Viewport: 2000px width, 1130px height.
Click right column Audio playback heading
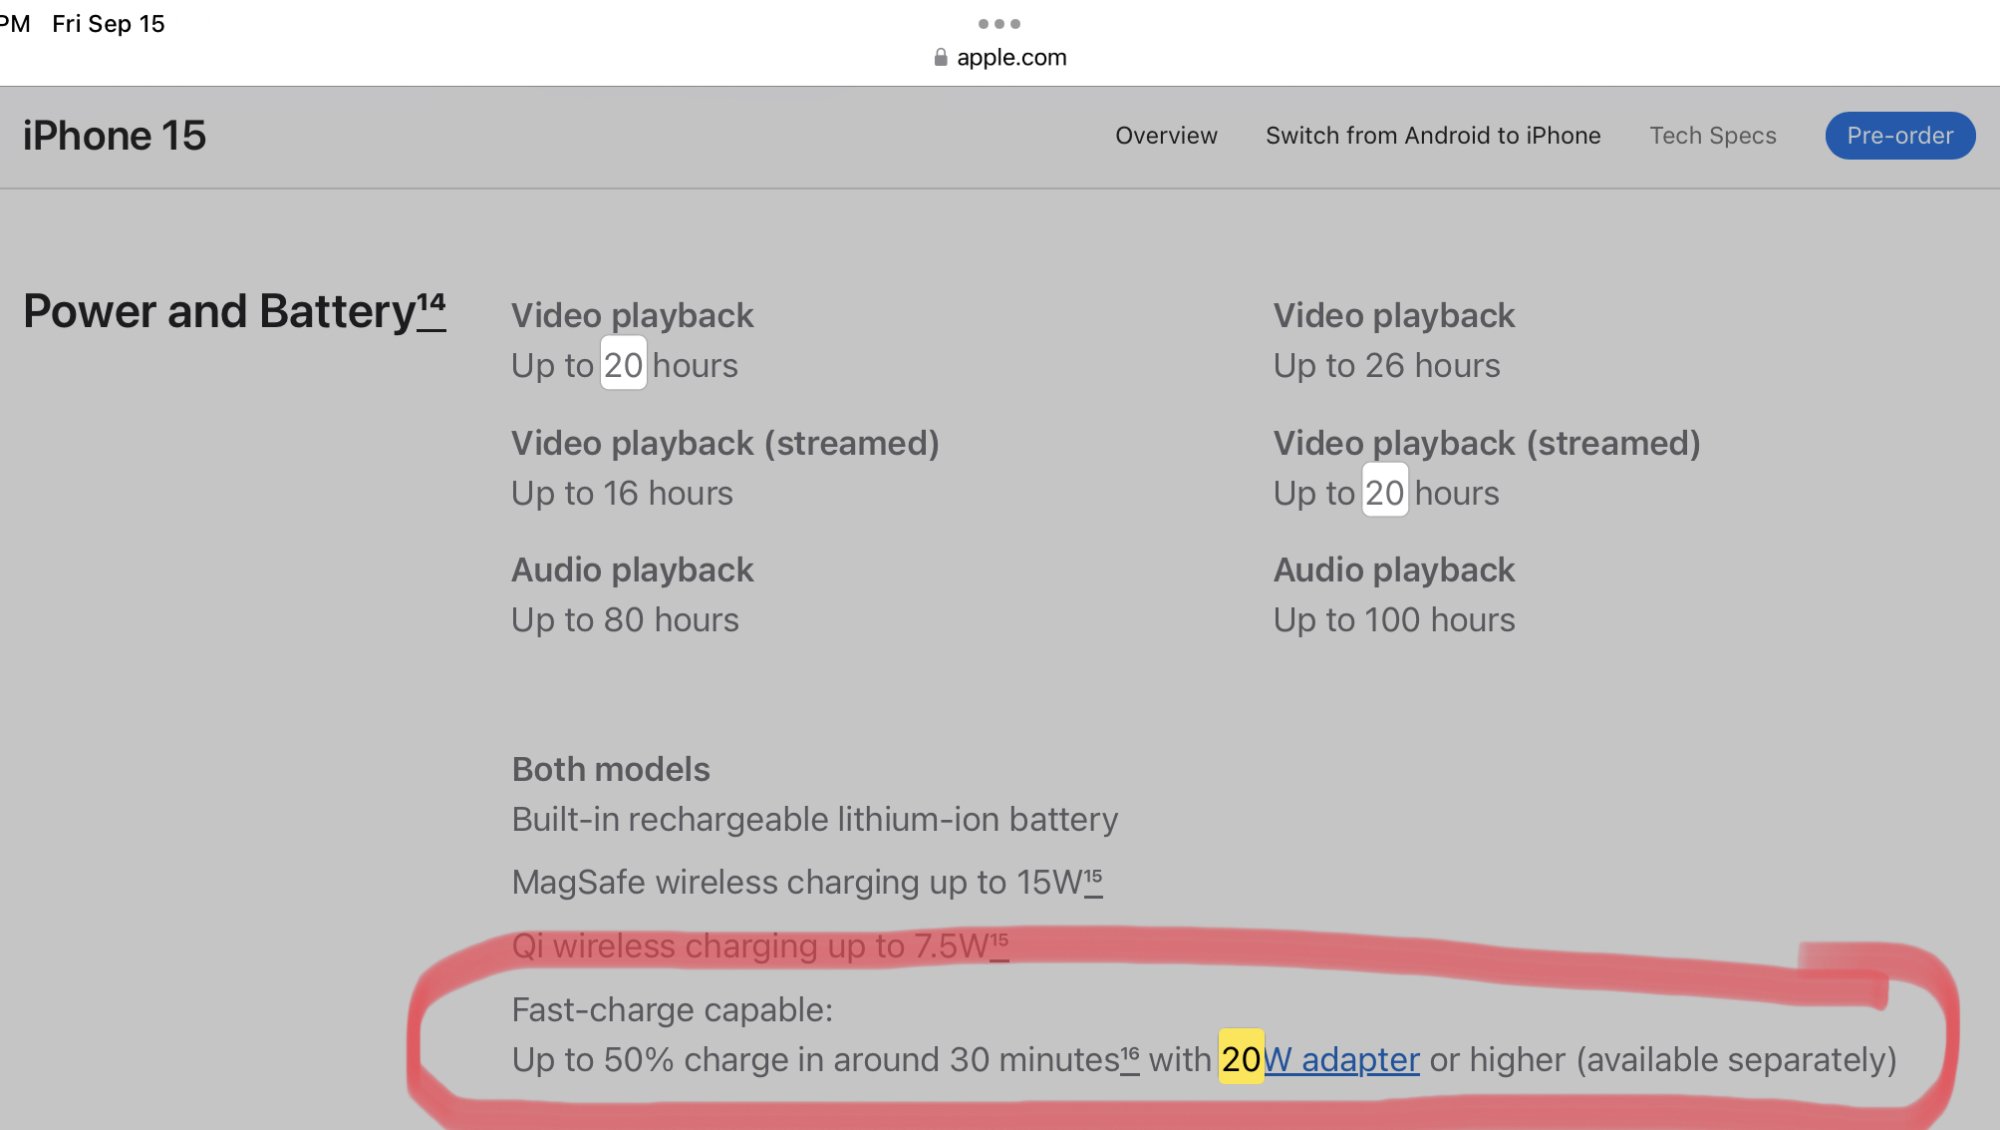(1394, 570)
